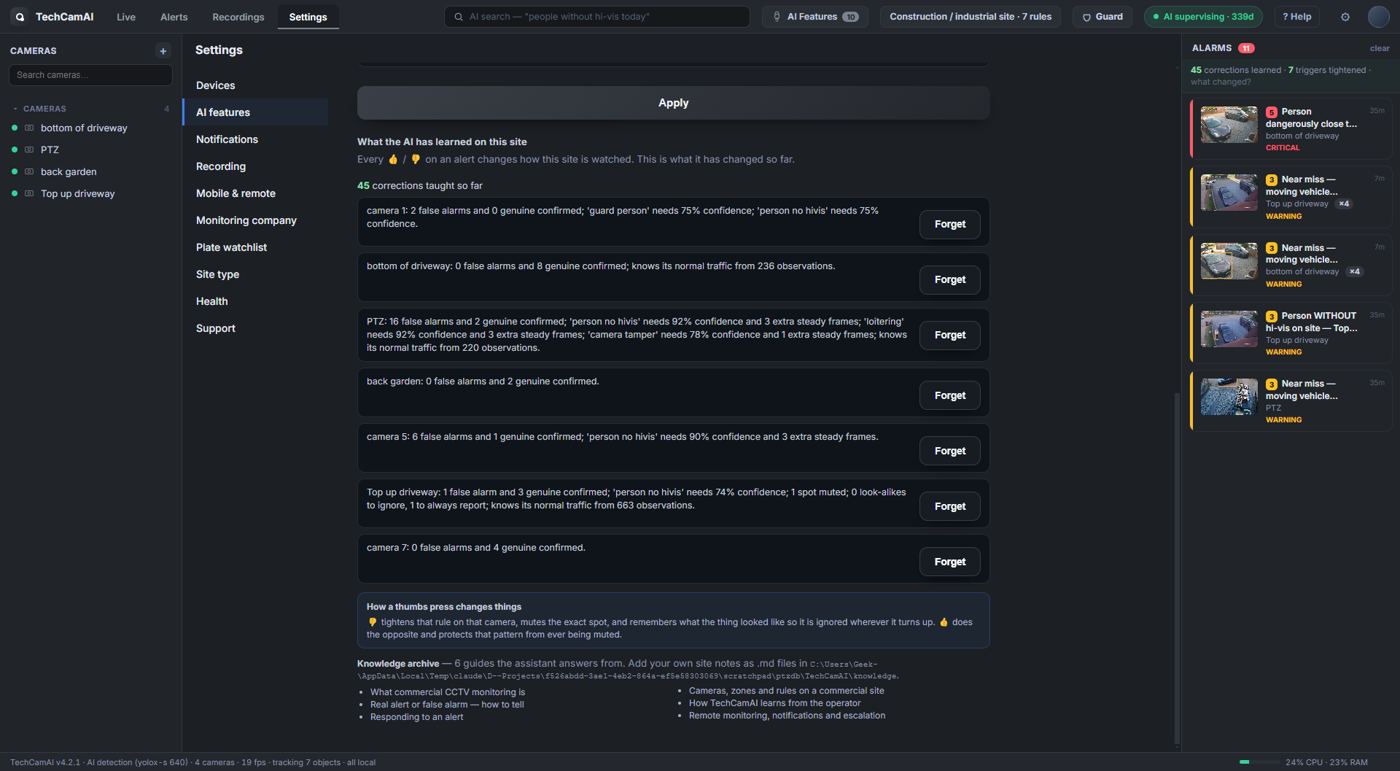This screenshot has height=771, width=1400.
Task: Click the camera icon beside bottom of driveway
Action: coord(29,128)
